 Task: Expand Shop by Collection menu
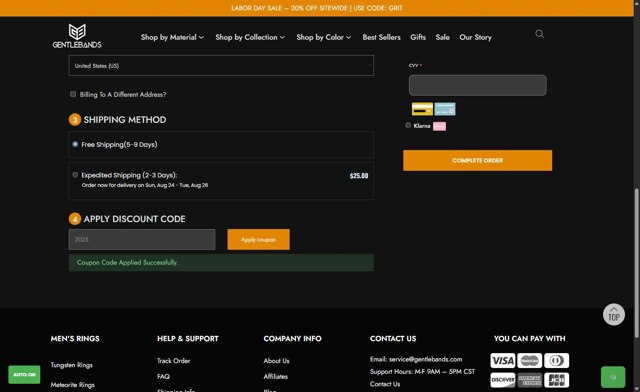pos(250,37)
